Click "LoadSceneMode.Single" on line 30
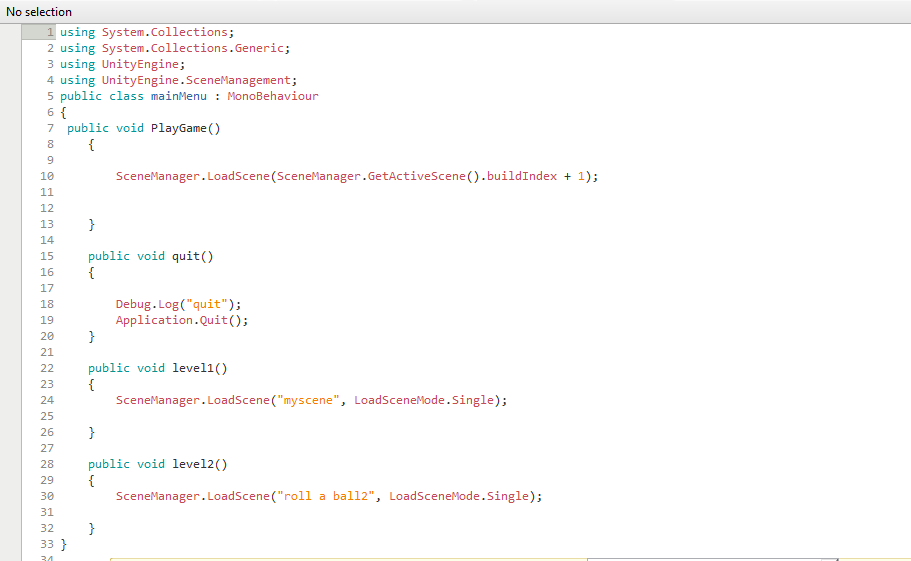This screenshot has width=911, height=561. tap(459, 496)
